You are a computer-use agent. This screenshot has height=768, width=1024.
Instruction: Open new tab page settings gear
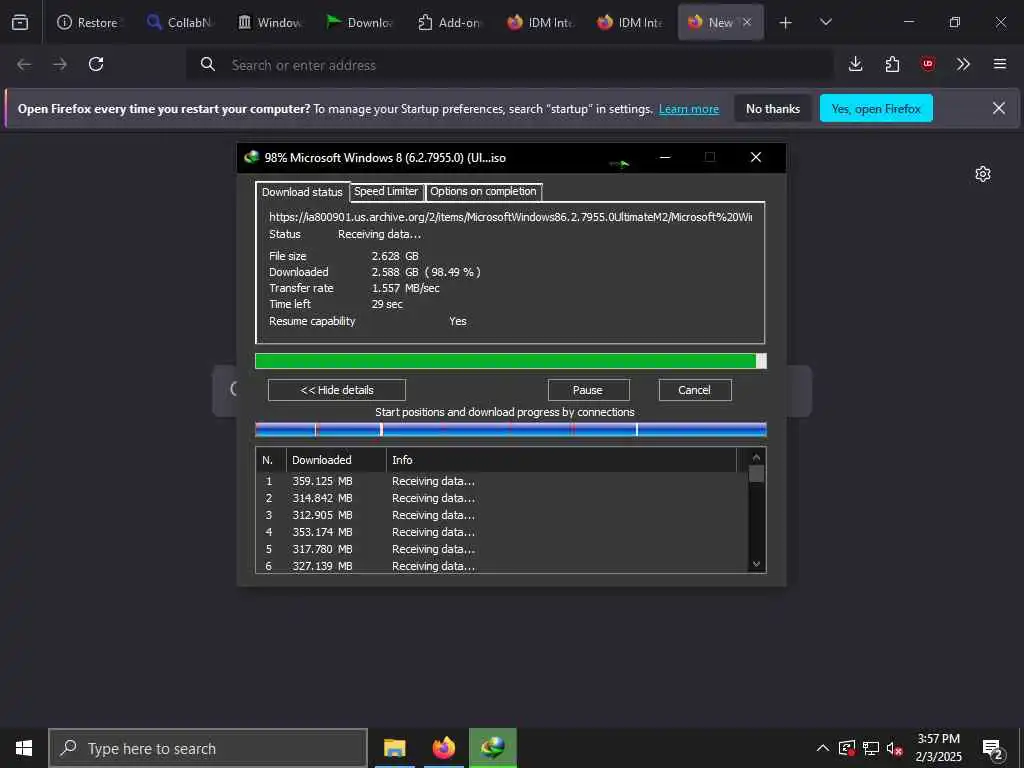983,174
